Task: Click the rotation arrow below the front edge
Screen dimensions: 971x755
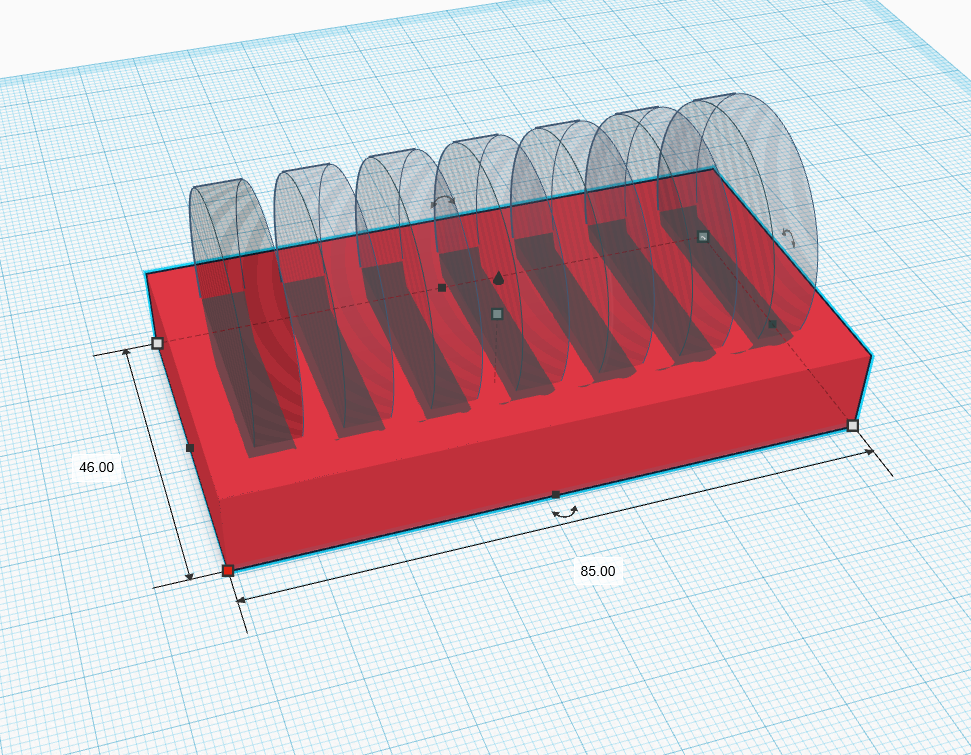Action: tap(565, 512)
